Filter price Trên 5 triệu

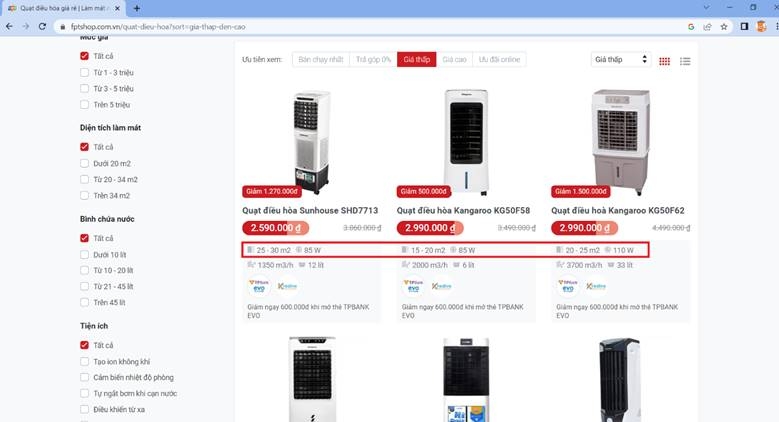[x=84, y=104]
